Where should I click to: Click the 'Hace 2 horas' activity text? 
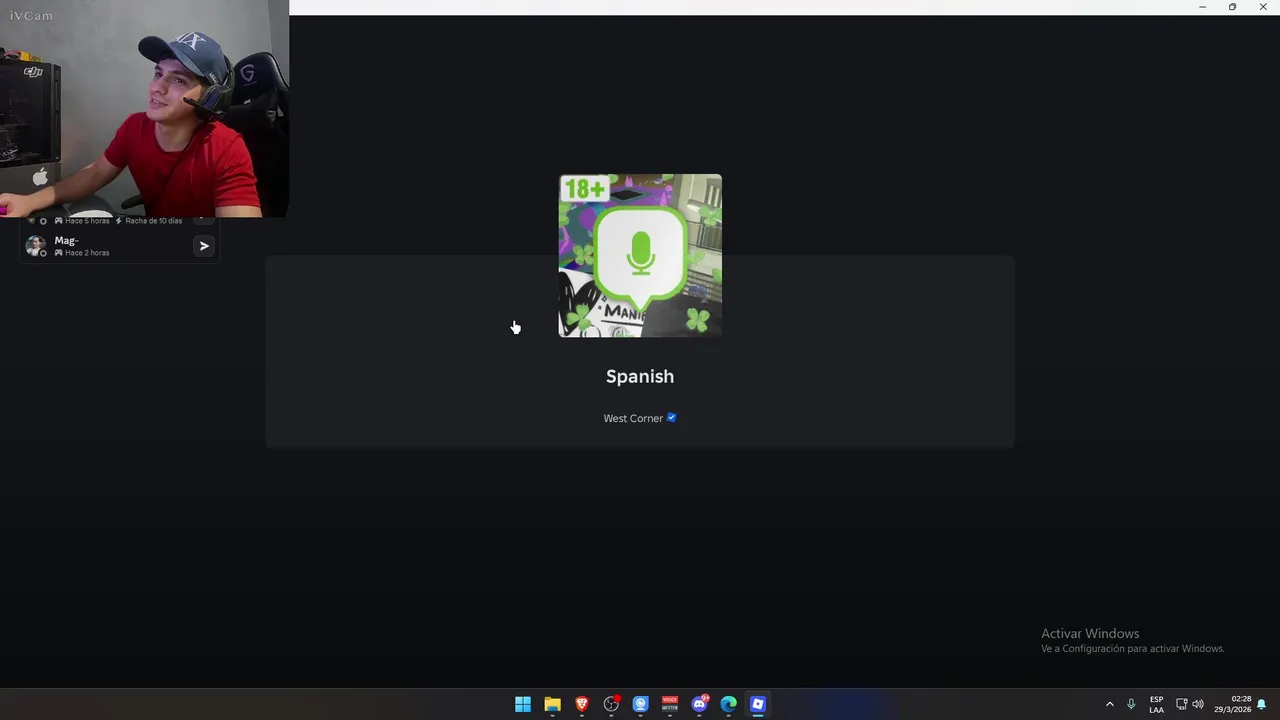click(x=87, y=253)
